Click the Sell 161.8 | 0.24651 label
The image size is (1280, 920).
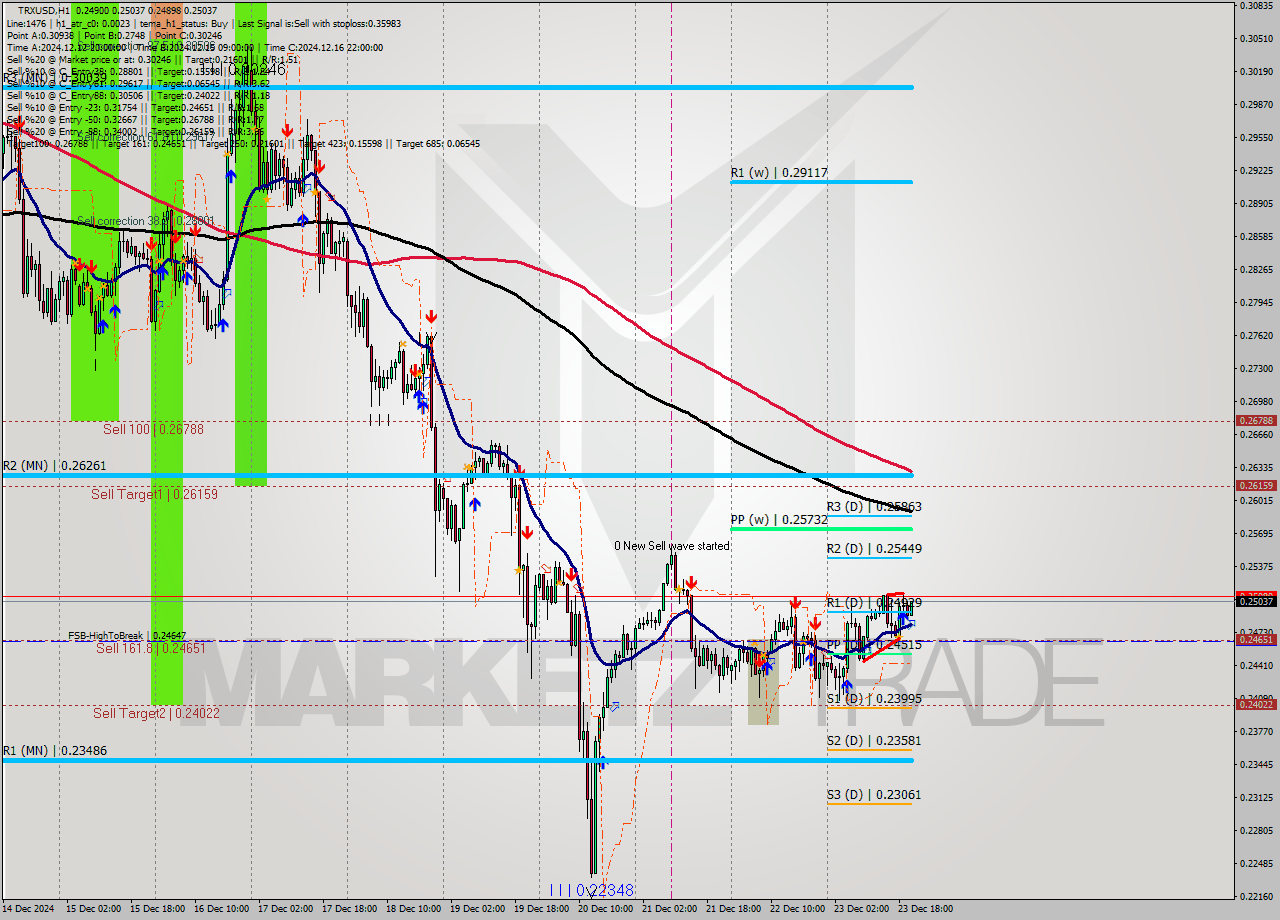pos(149,648)
